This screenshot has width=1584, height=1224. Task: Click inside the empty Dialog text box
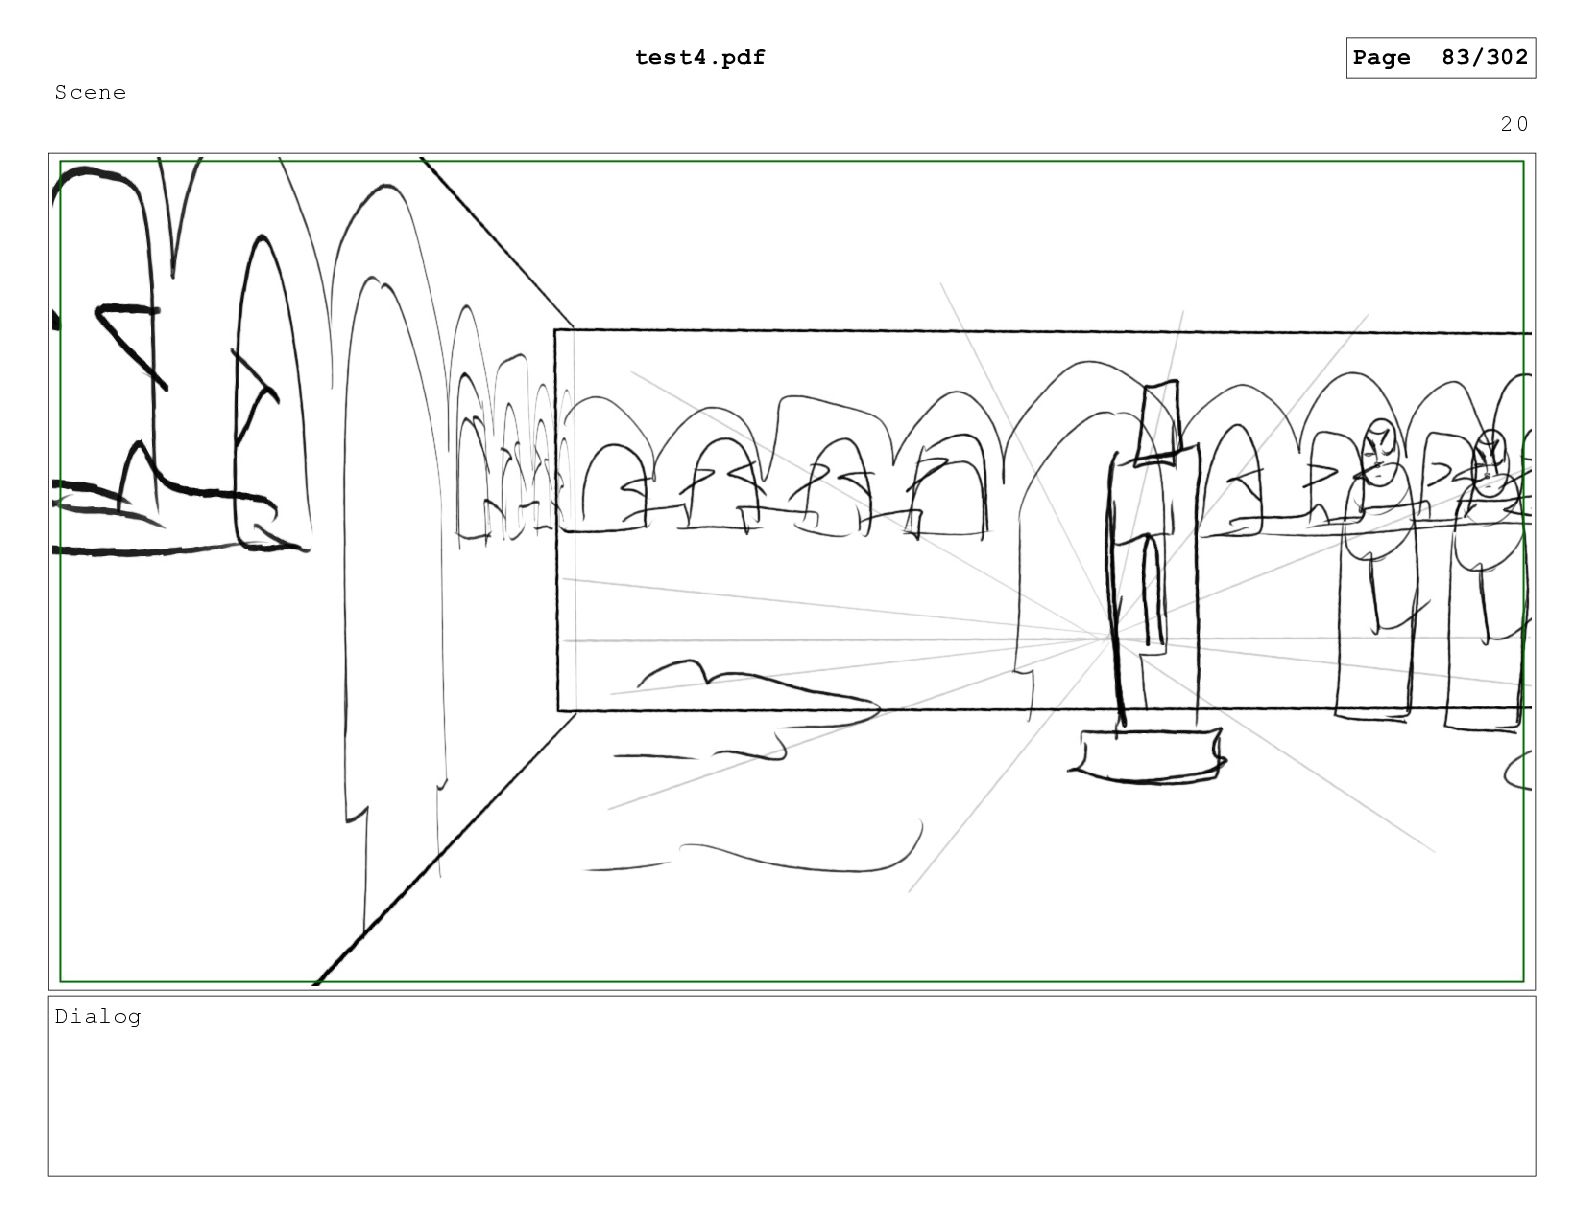(x=790, y=1100)
